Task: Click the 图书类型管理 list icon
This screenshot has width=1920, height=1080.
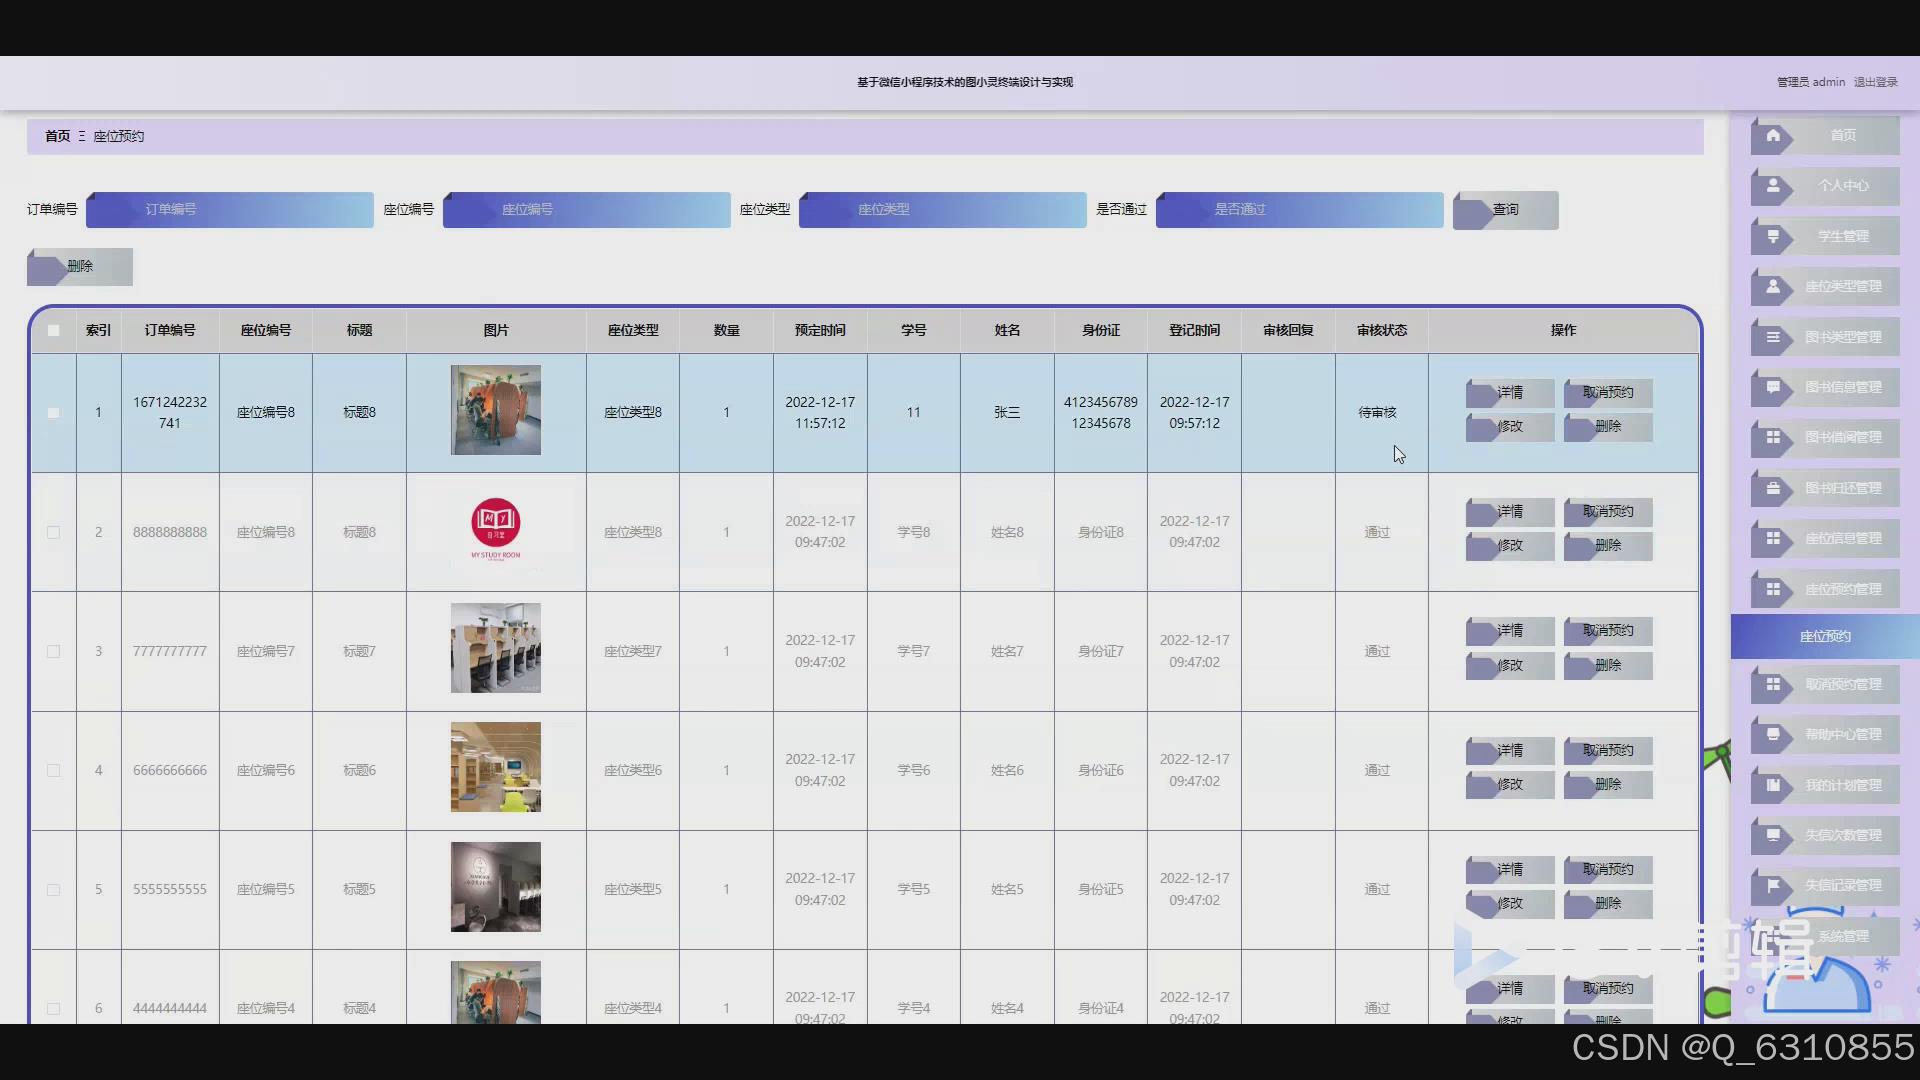Action: pos(1773,337)
